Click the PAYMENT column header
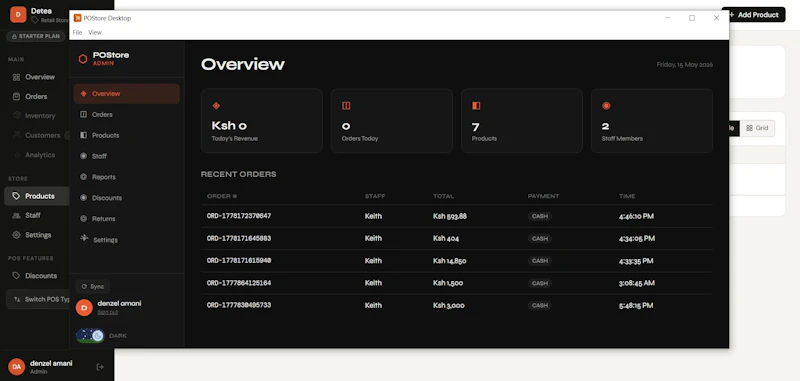This screenshot has height=381, width=800. pos(543,196)
